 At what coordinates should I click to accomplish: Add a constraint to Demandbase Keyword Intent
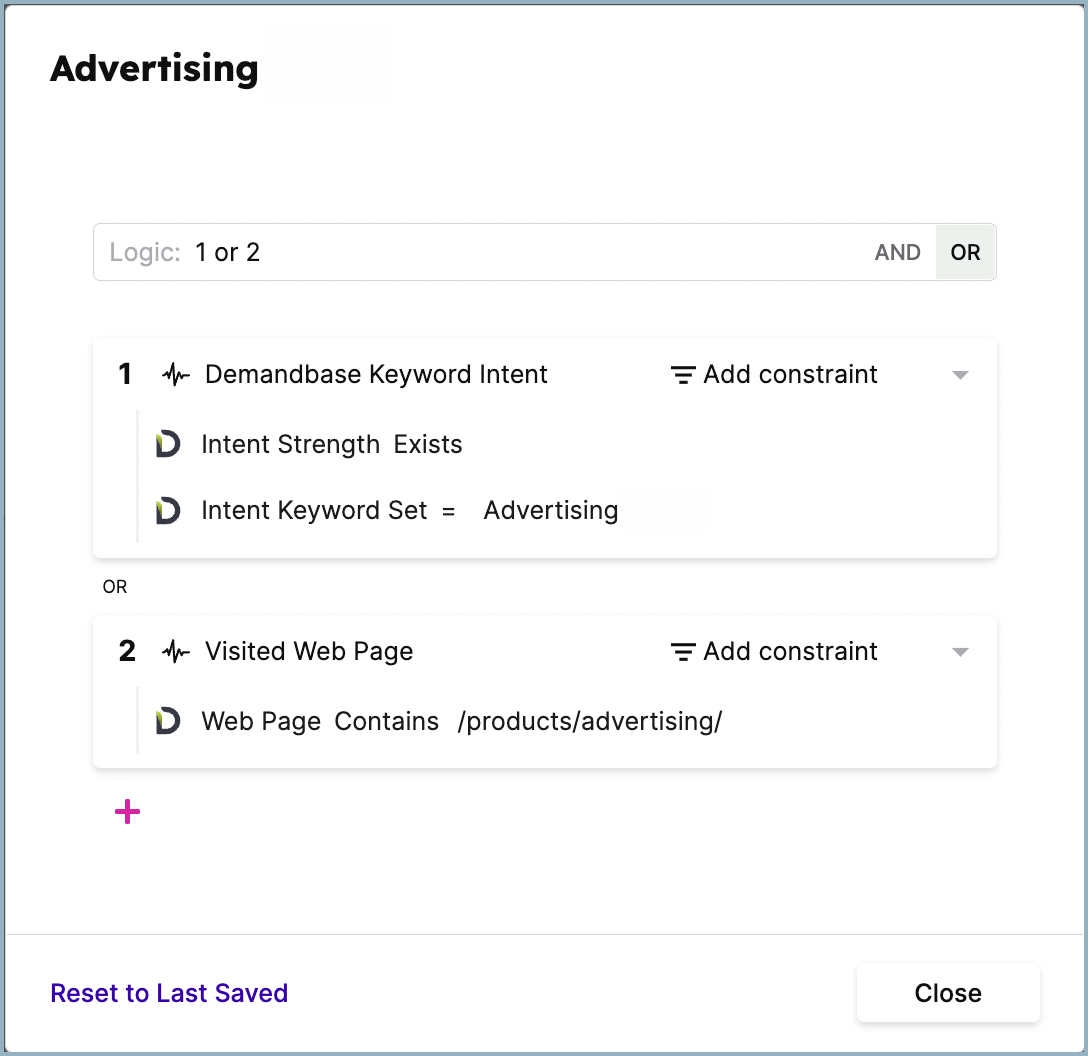coord(774,375)
